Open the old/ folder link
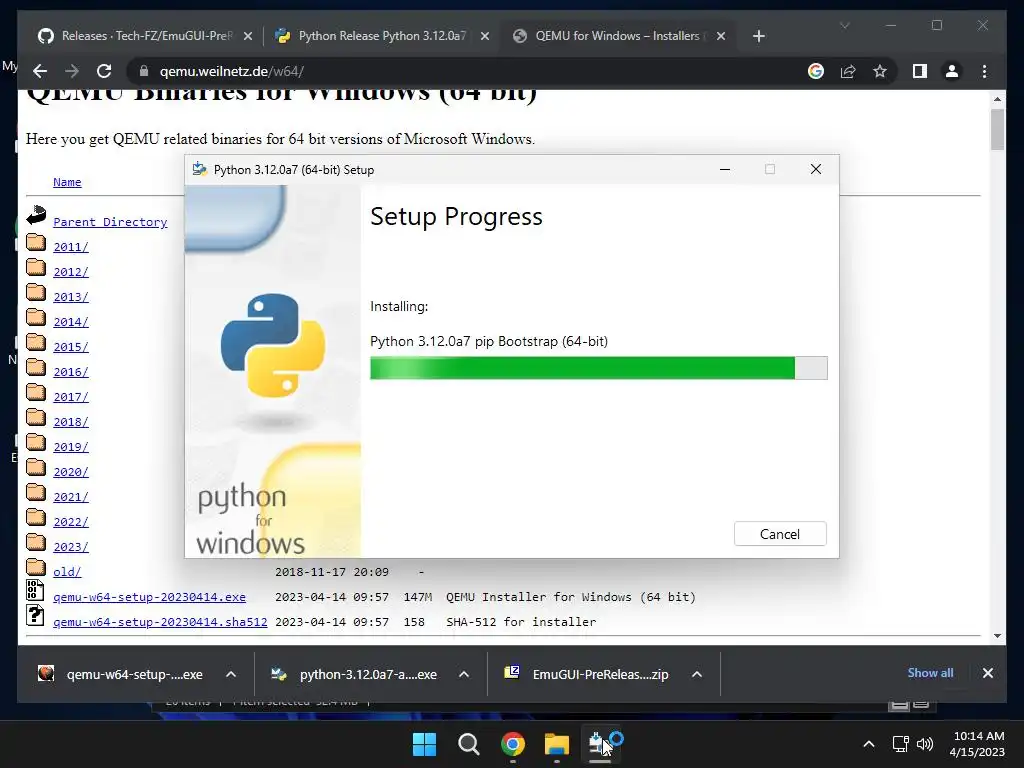Image resolution: width=1024 pixels, height=768 pixels. pos(67,572)
